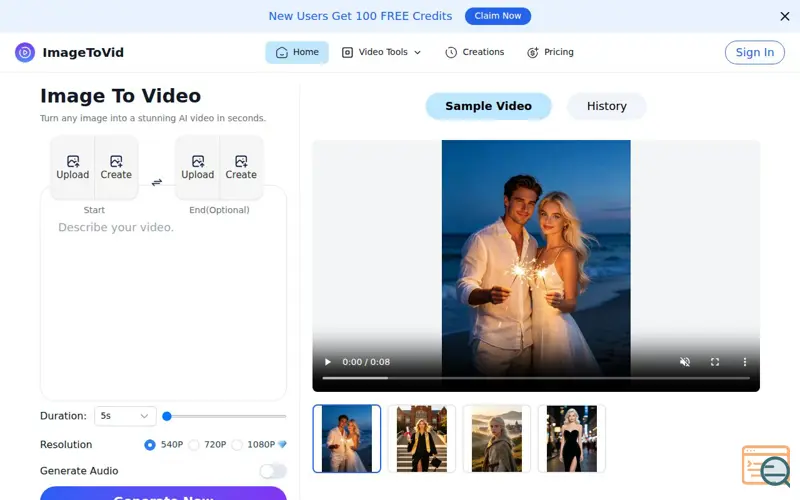
Task: Select the 540P resolution
Action: (150, 445)
